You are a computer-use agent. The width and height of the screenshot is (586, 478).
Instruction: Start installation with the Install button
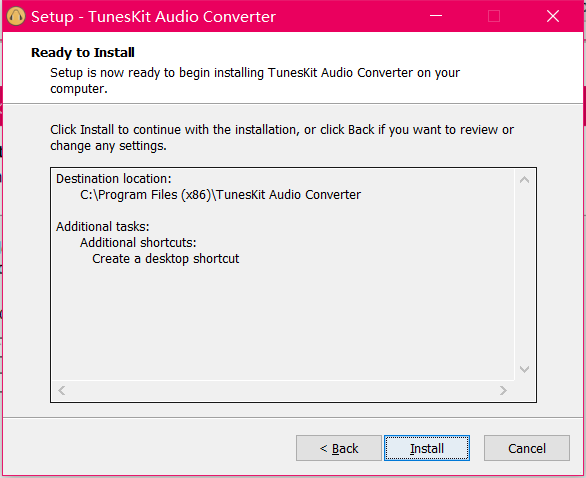point(427,448)
